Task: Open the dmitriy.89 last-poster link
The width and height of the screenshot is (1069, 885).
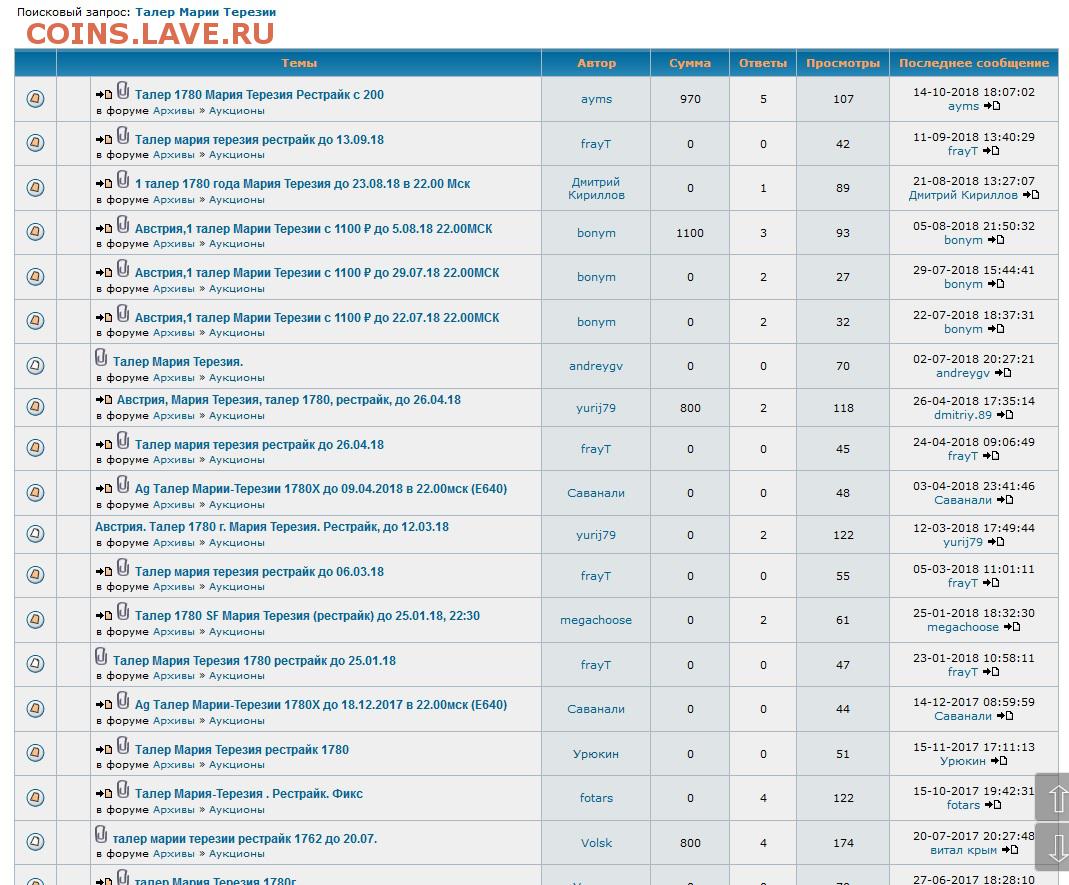Action: [x=963, y=415]
